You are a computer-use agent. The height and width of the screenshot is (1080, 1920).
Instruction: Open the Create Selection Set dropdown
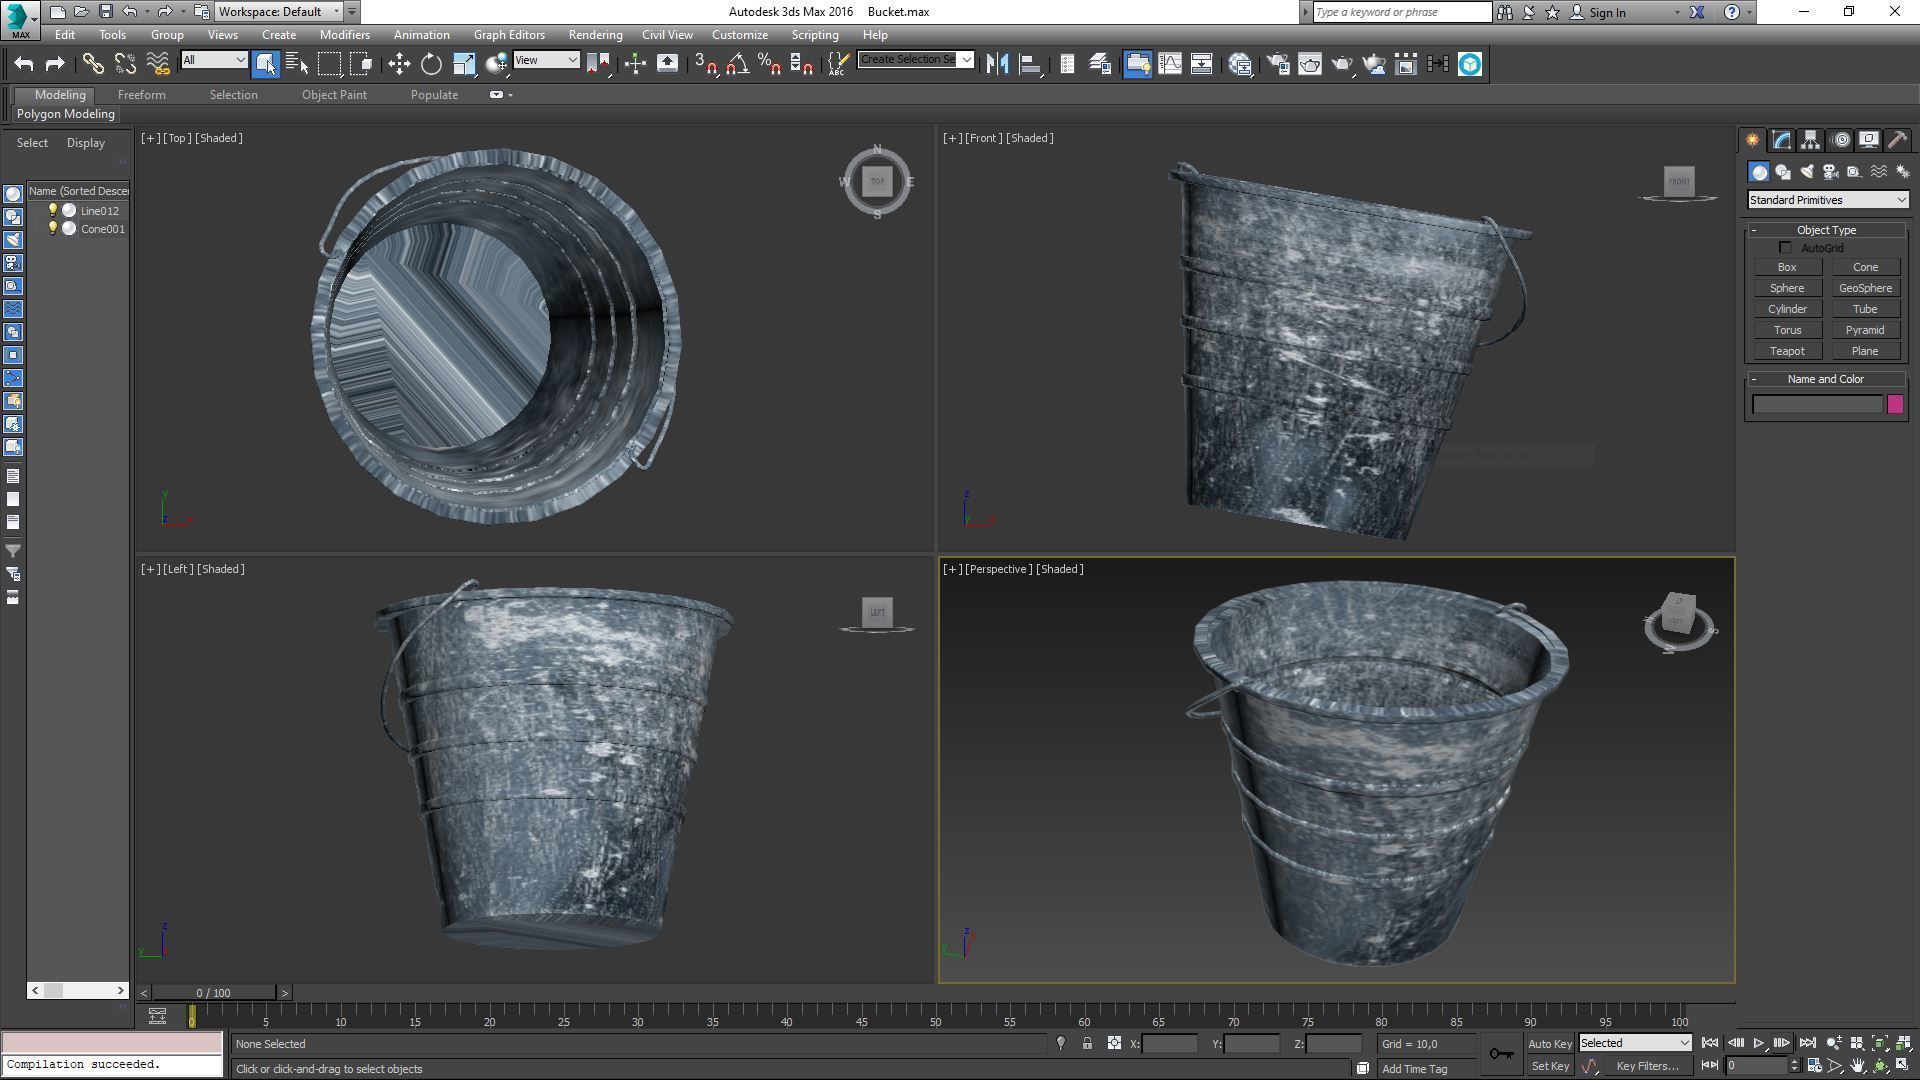pos(915,60)
